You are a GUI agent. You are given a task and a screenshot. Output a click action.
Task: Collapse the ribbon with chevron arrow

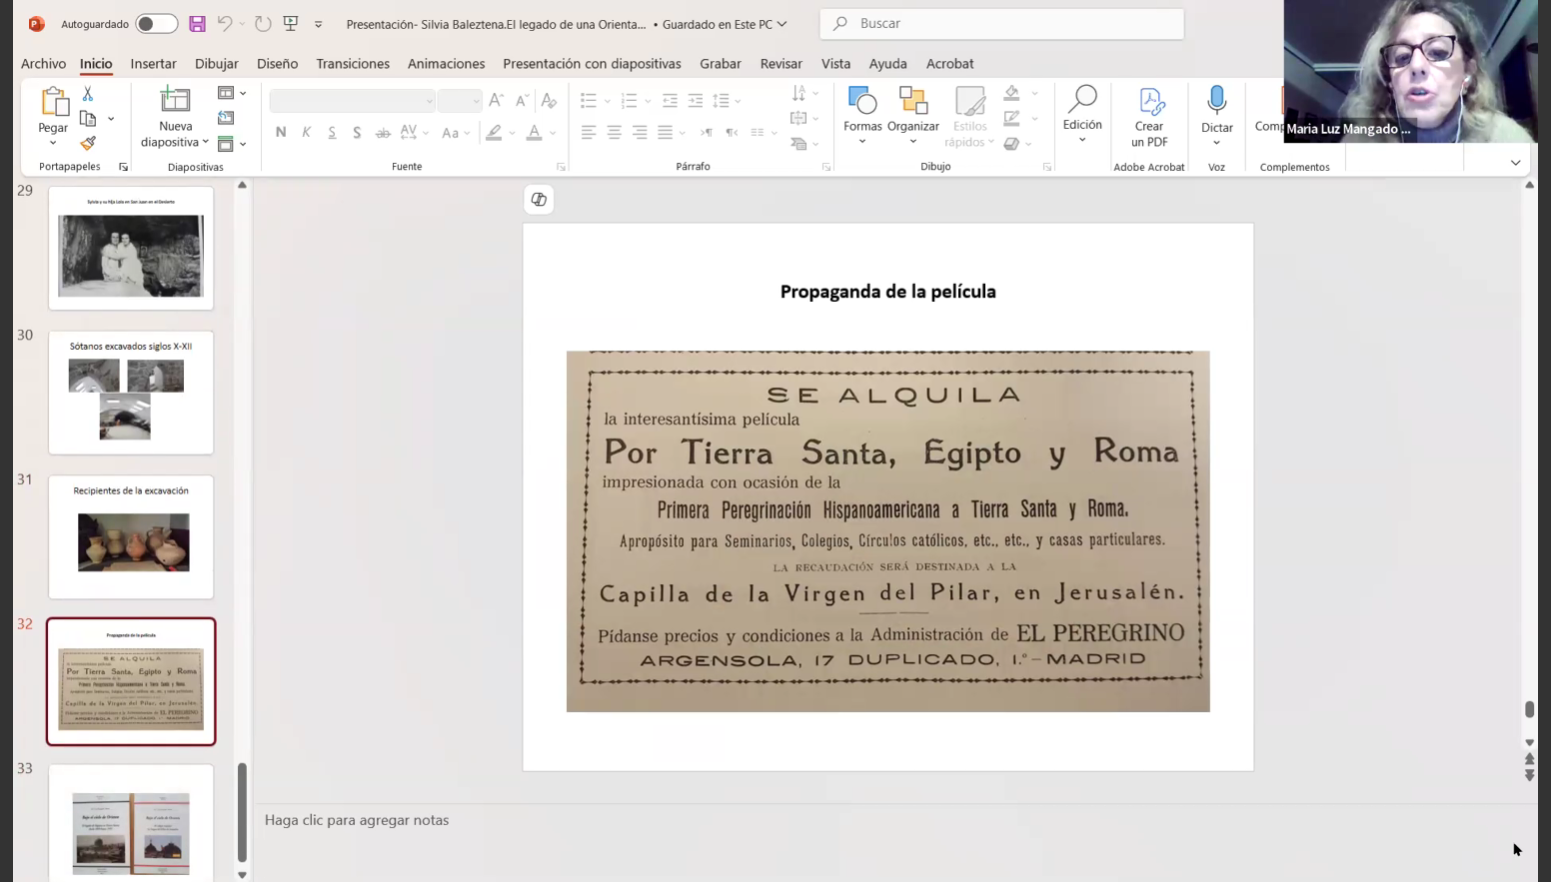point(1515,163)
